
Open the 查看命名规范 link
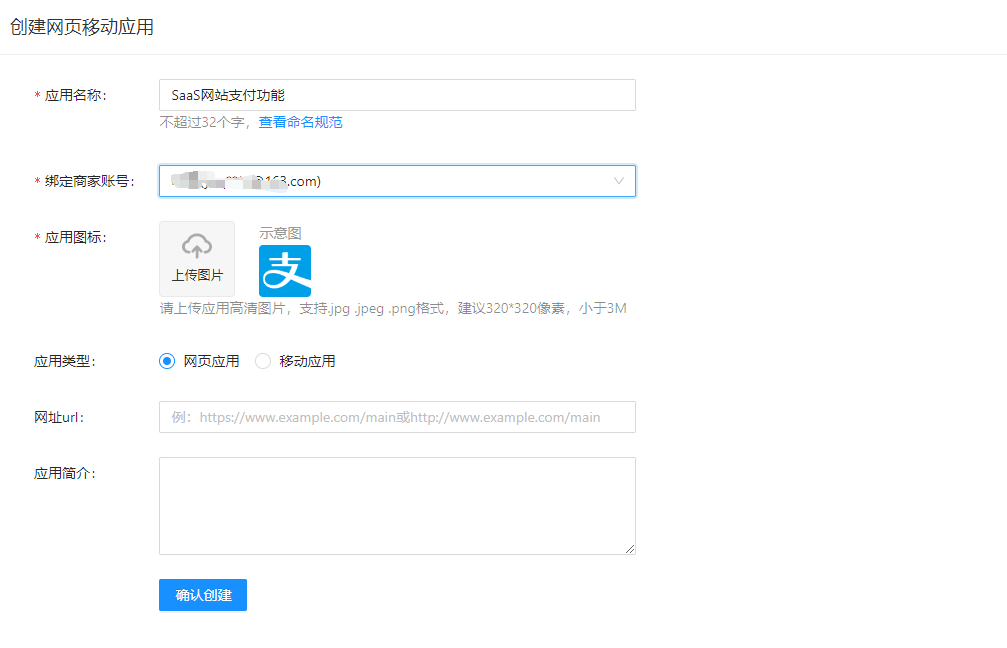(301, 122)
